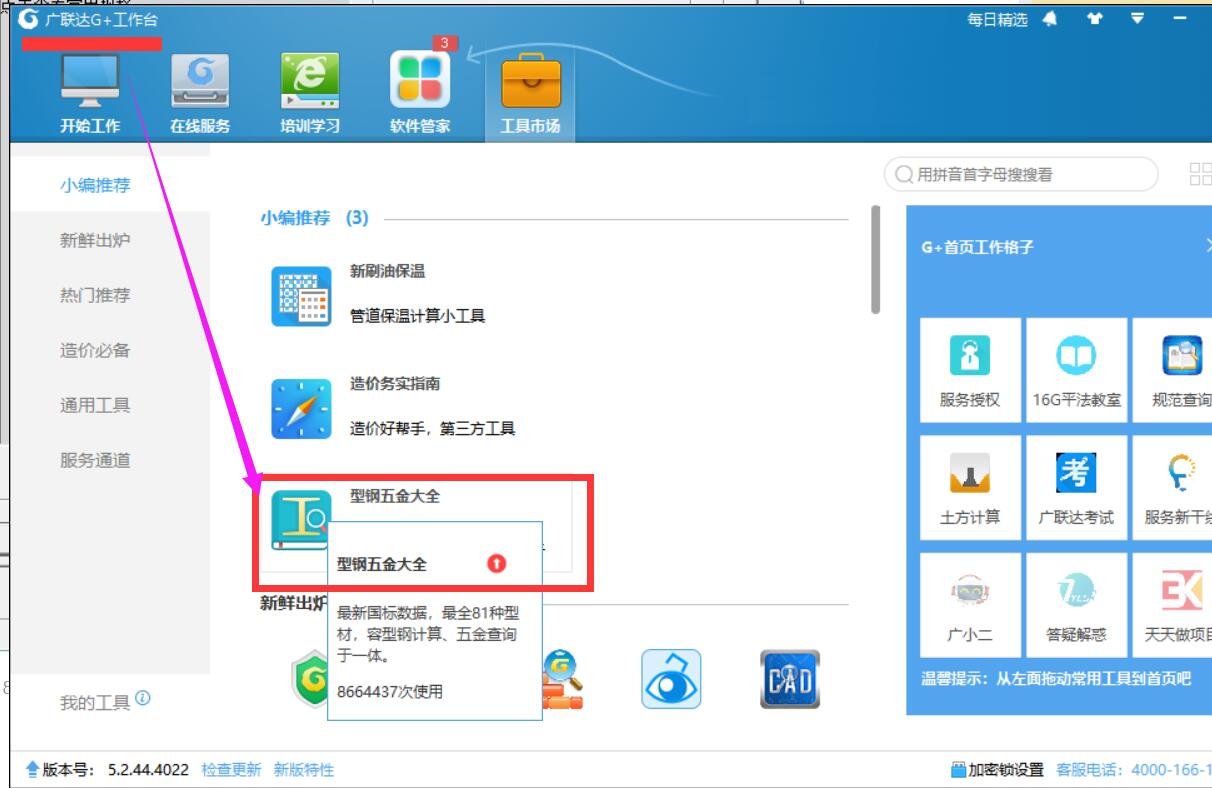The width and height of the screenshot is (1212, 788).
Task: Select 热门推荐 in the sidebar
Action: pyautogui.click(x=95, y=295)
